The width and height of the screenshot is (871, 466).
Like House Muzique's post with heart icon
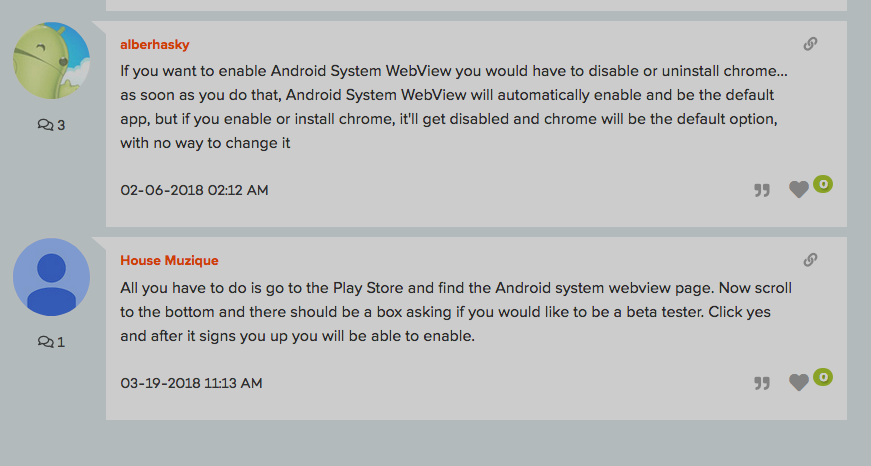pos(799,383)
